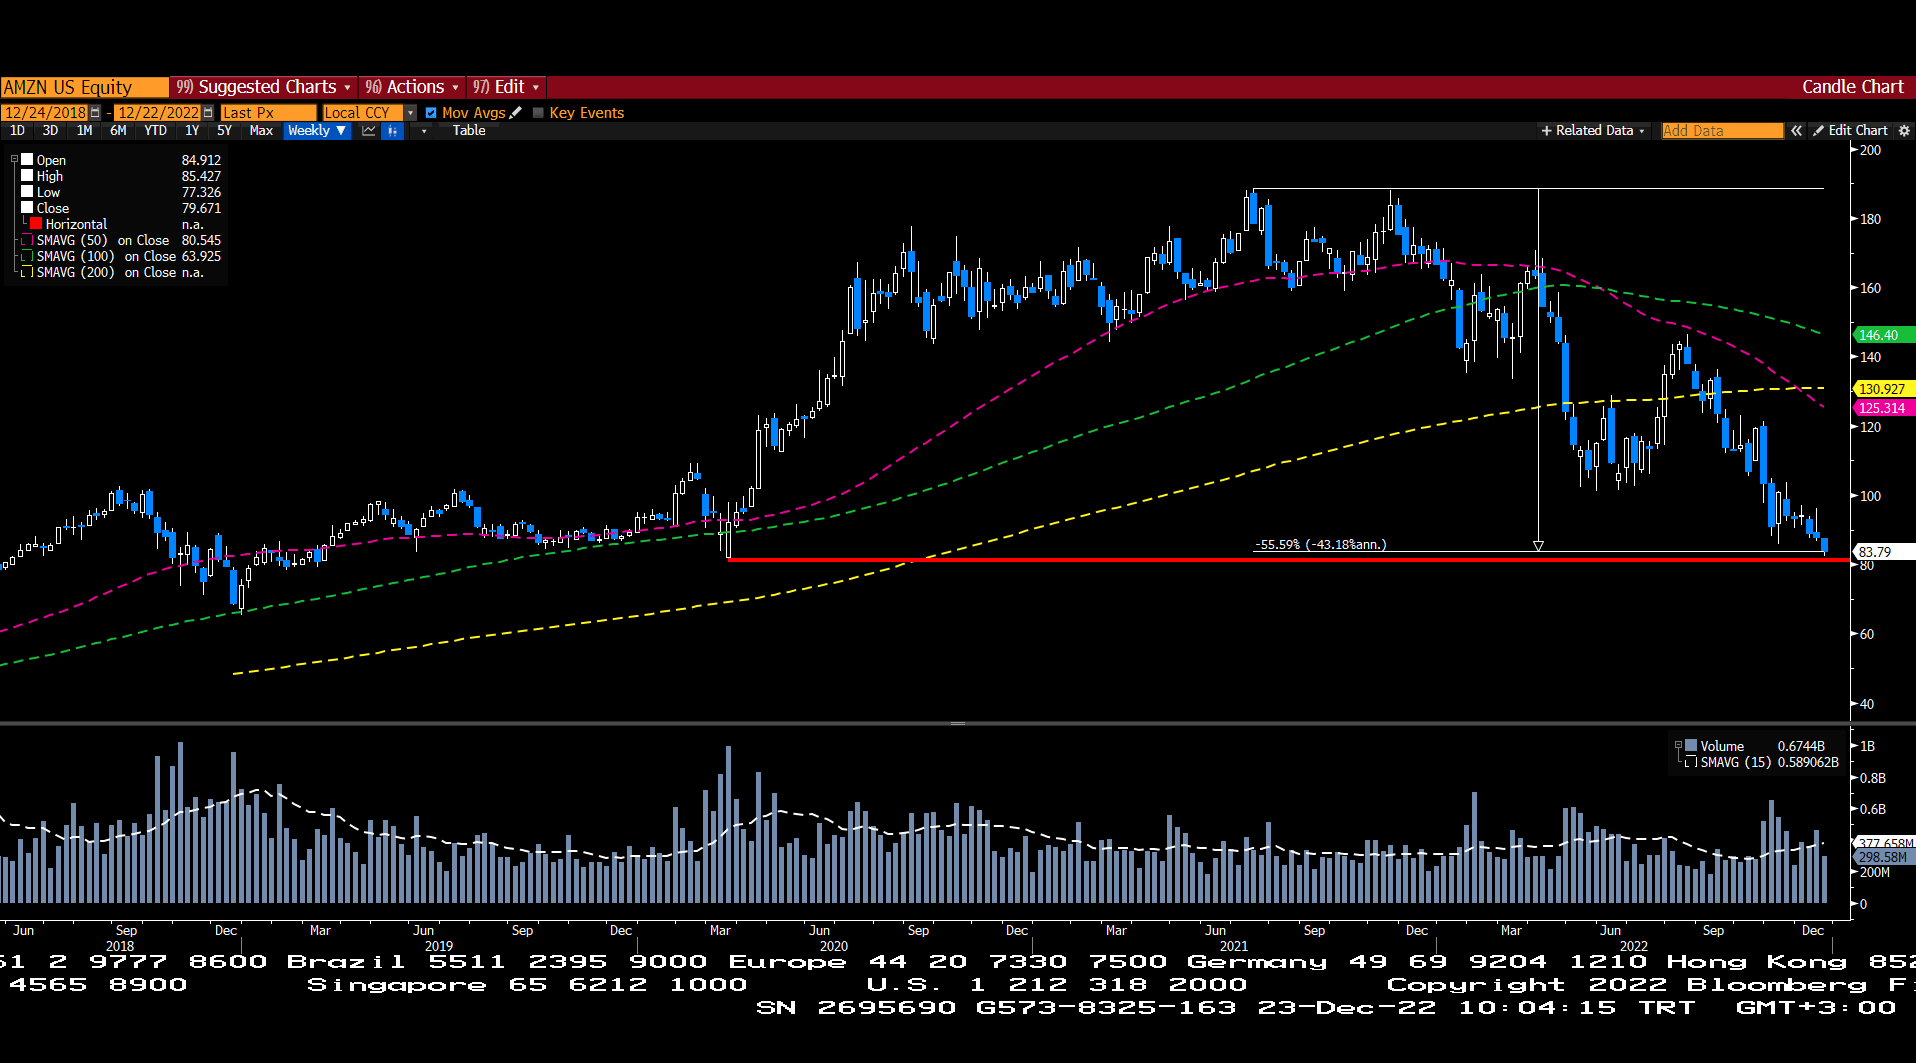Open Actions dropdown menu
The width and height of the screenshot is (1916, 1063).
[x=411, y=87]
